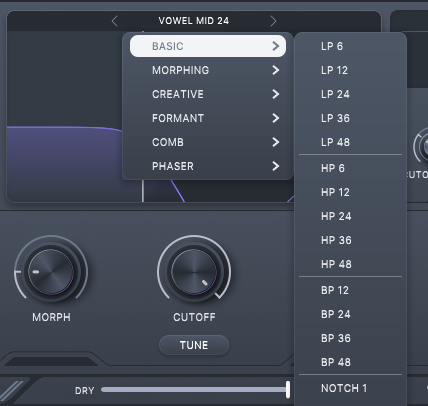Click the CUTOFF knob
The image size is (428, 406).
coord(194,272)
